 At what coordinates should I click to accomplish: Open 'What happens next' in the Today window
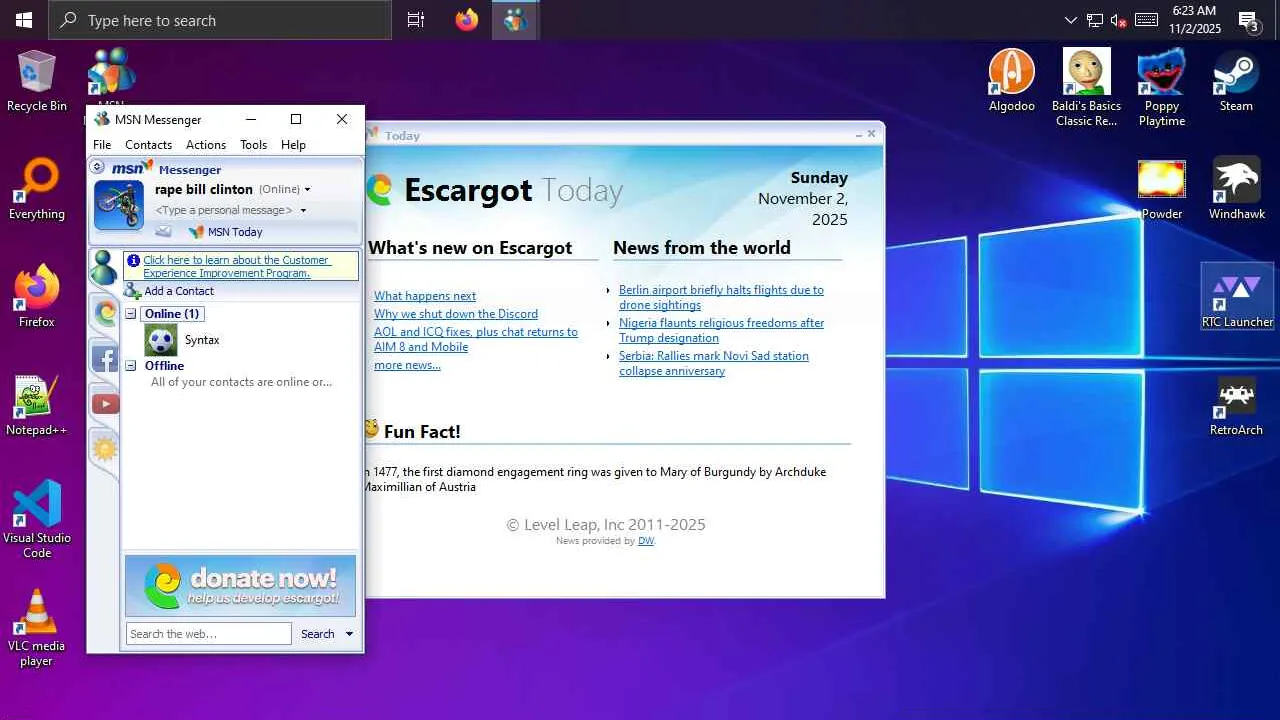[x=425, y=296]
